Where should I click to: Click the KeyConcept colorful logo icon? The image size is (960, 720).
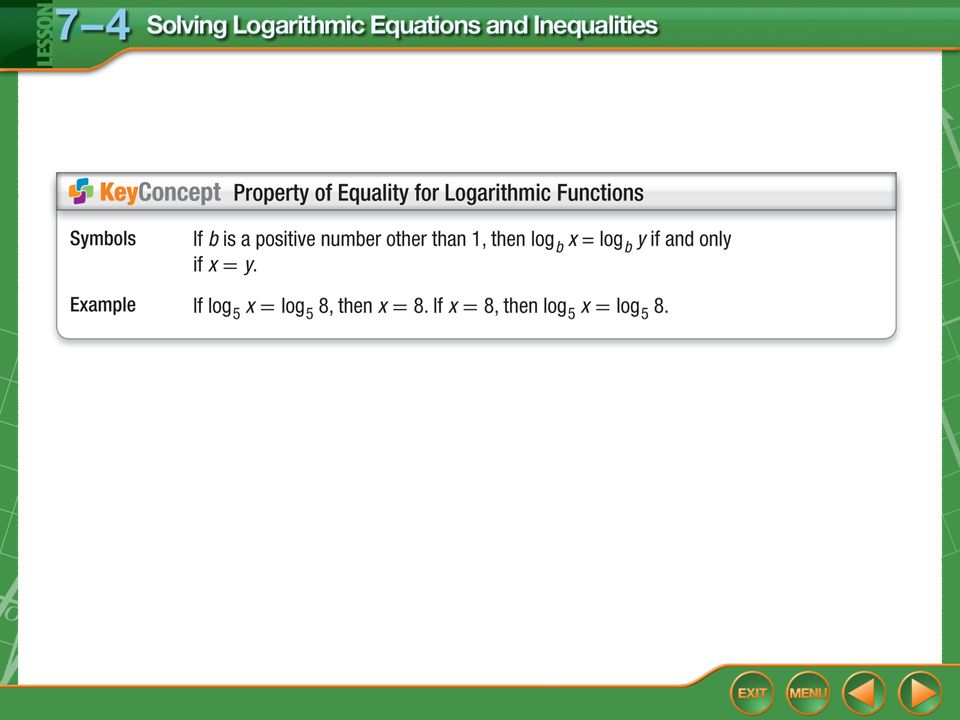pyautogui.click(x=81, y=192)
